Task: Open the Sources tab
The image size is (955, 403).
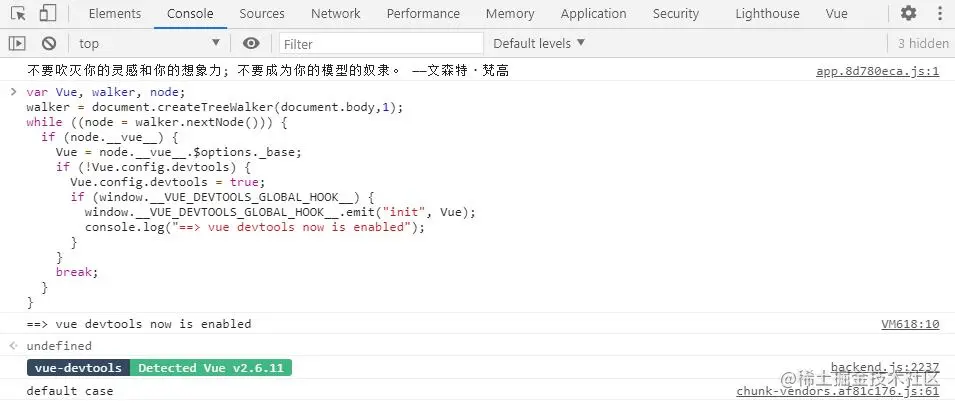Action: [262, 14]
